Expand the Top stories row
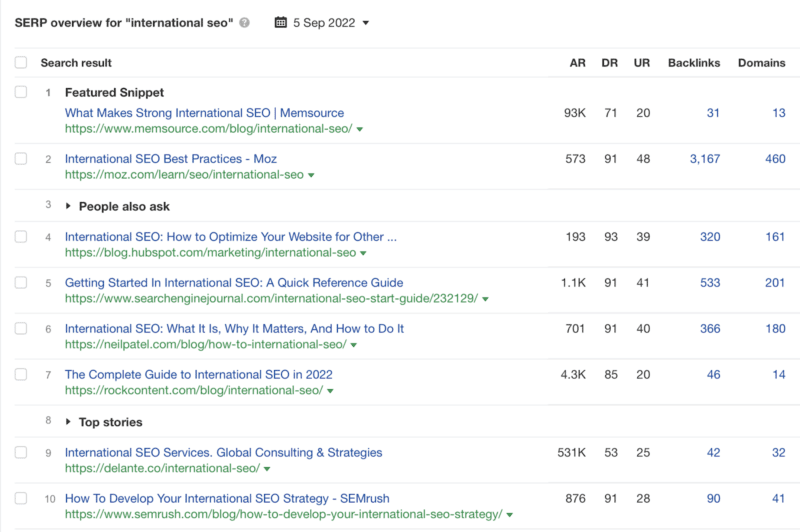The width and height of the screenshot is (800, 532). coord(68,422)
